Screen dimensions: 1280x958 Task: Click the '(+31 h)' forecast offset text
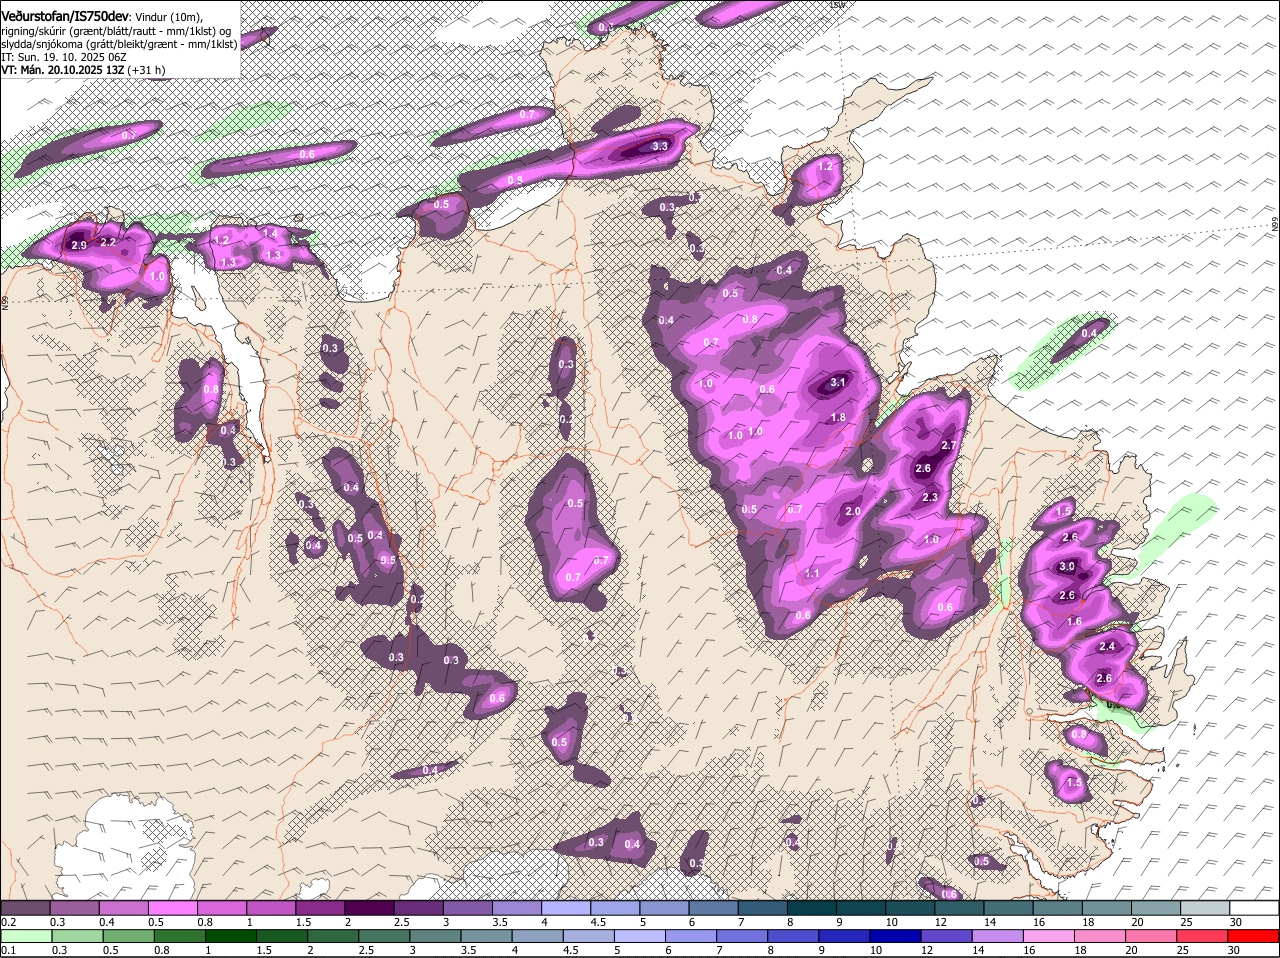pyautogui.click(x=147, y=70)
